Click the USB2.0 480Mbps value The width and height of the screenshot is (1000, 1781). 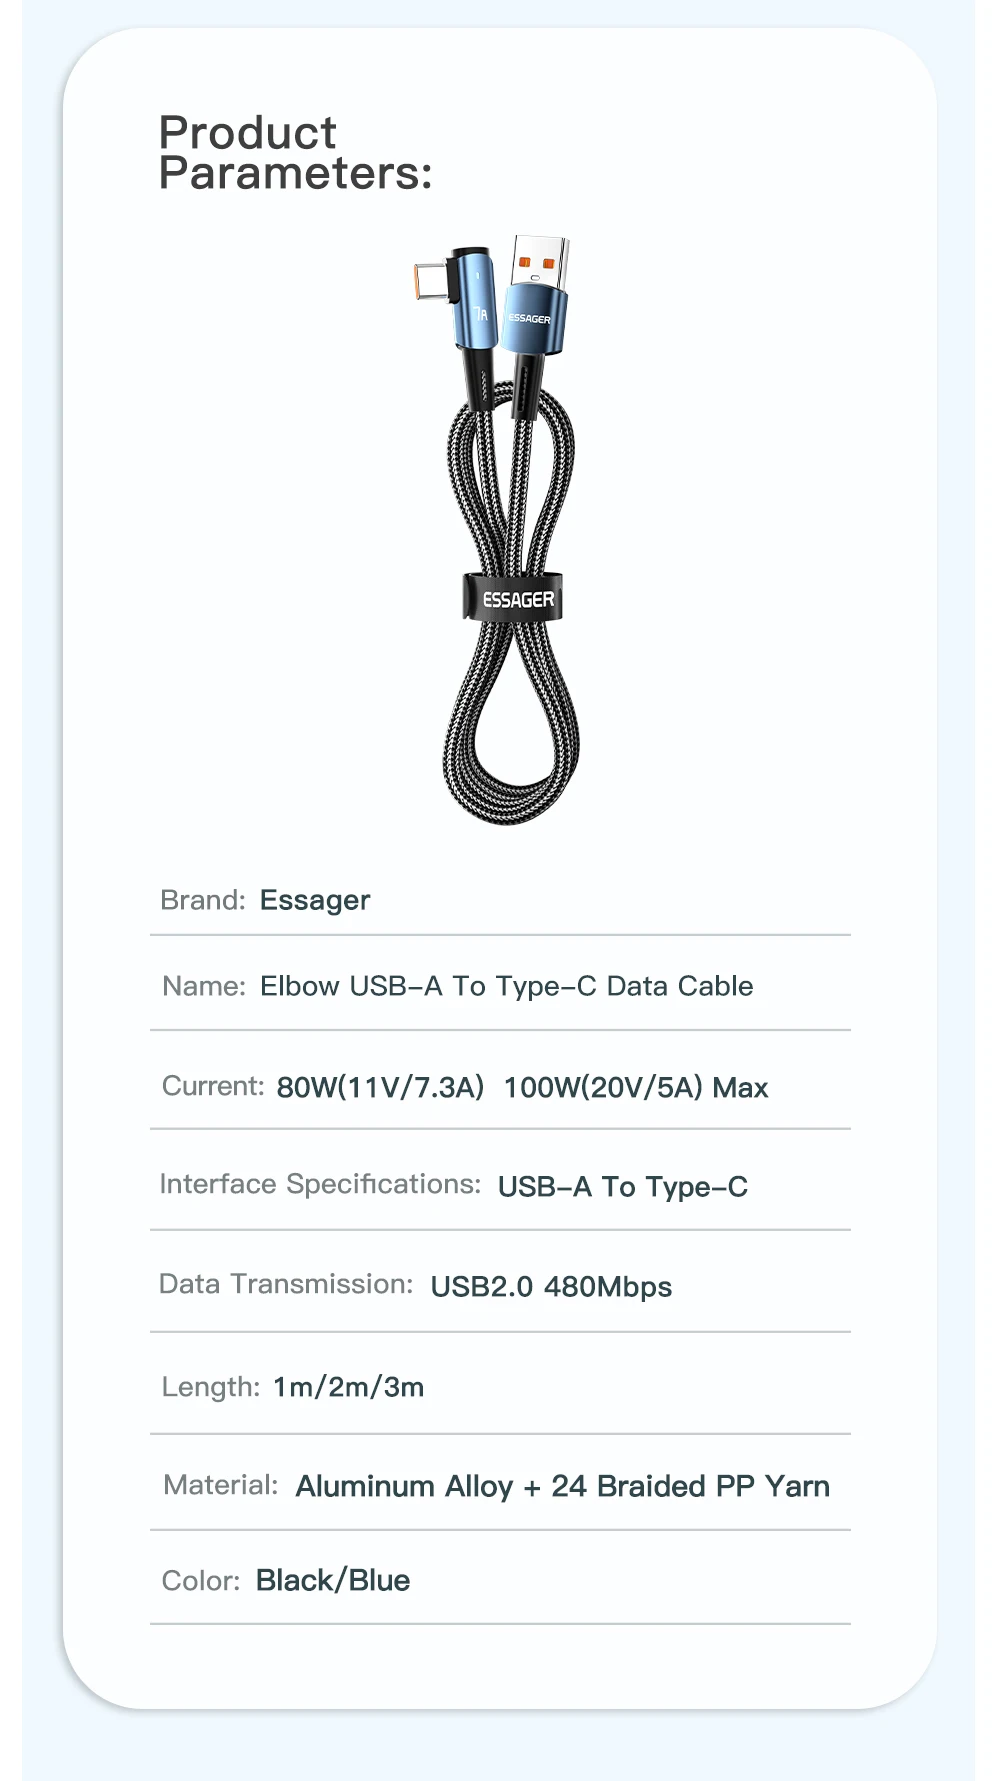click(x=551, y=1286)
